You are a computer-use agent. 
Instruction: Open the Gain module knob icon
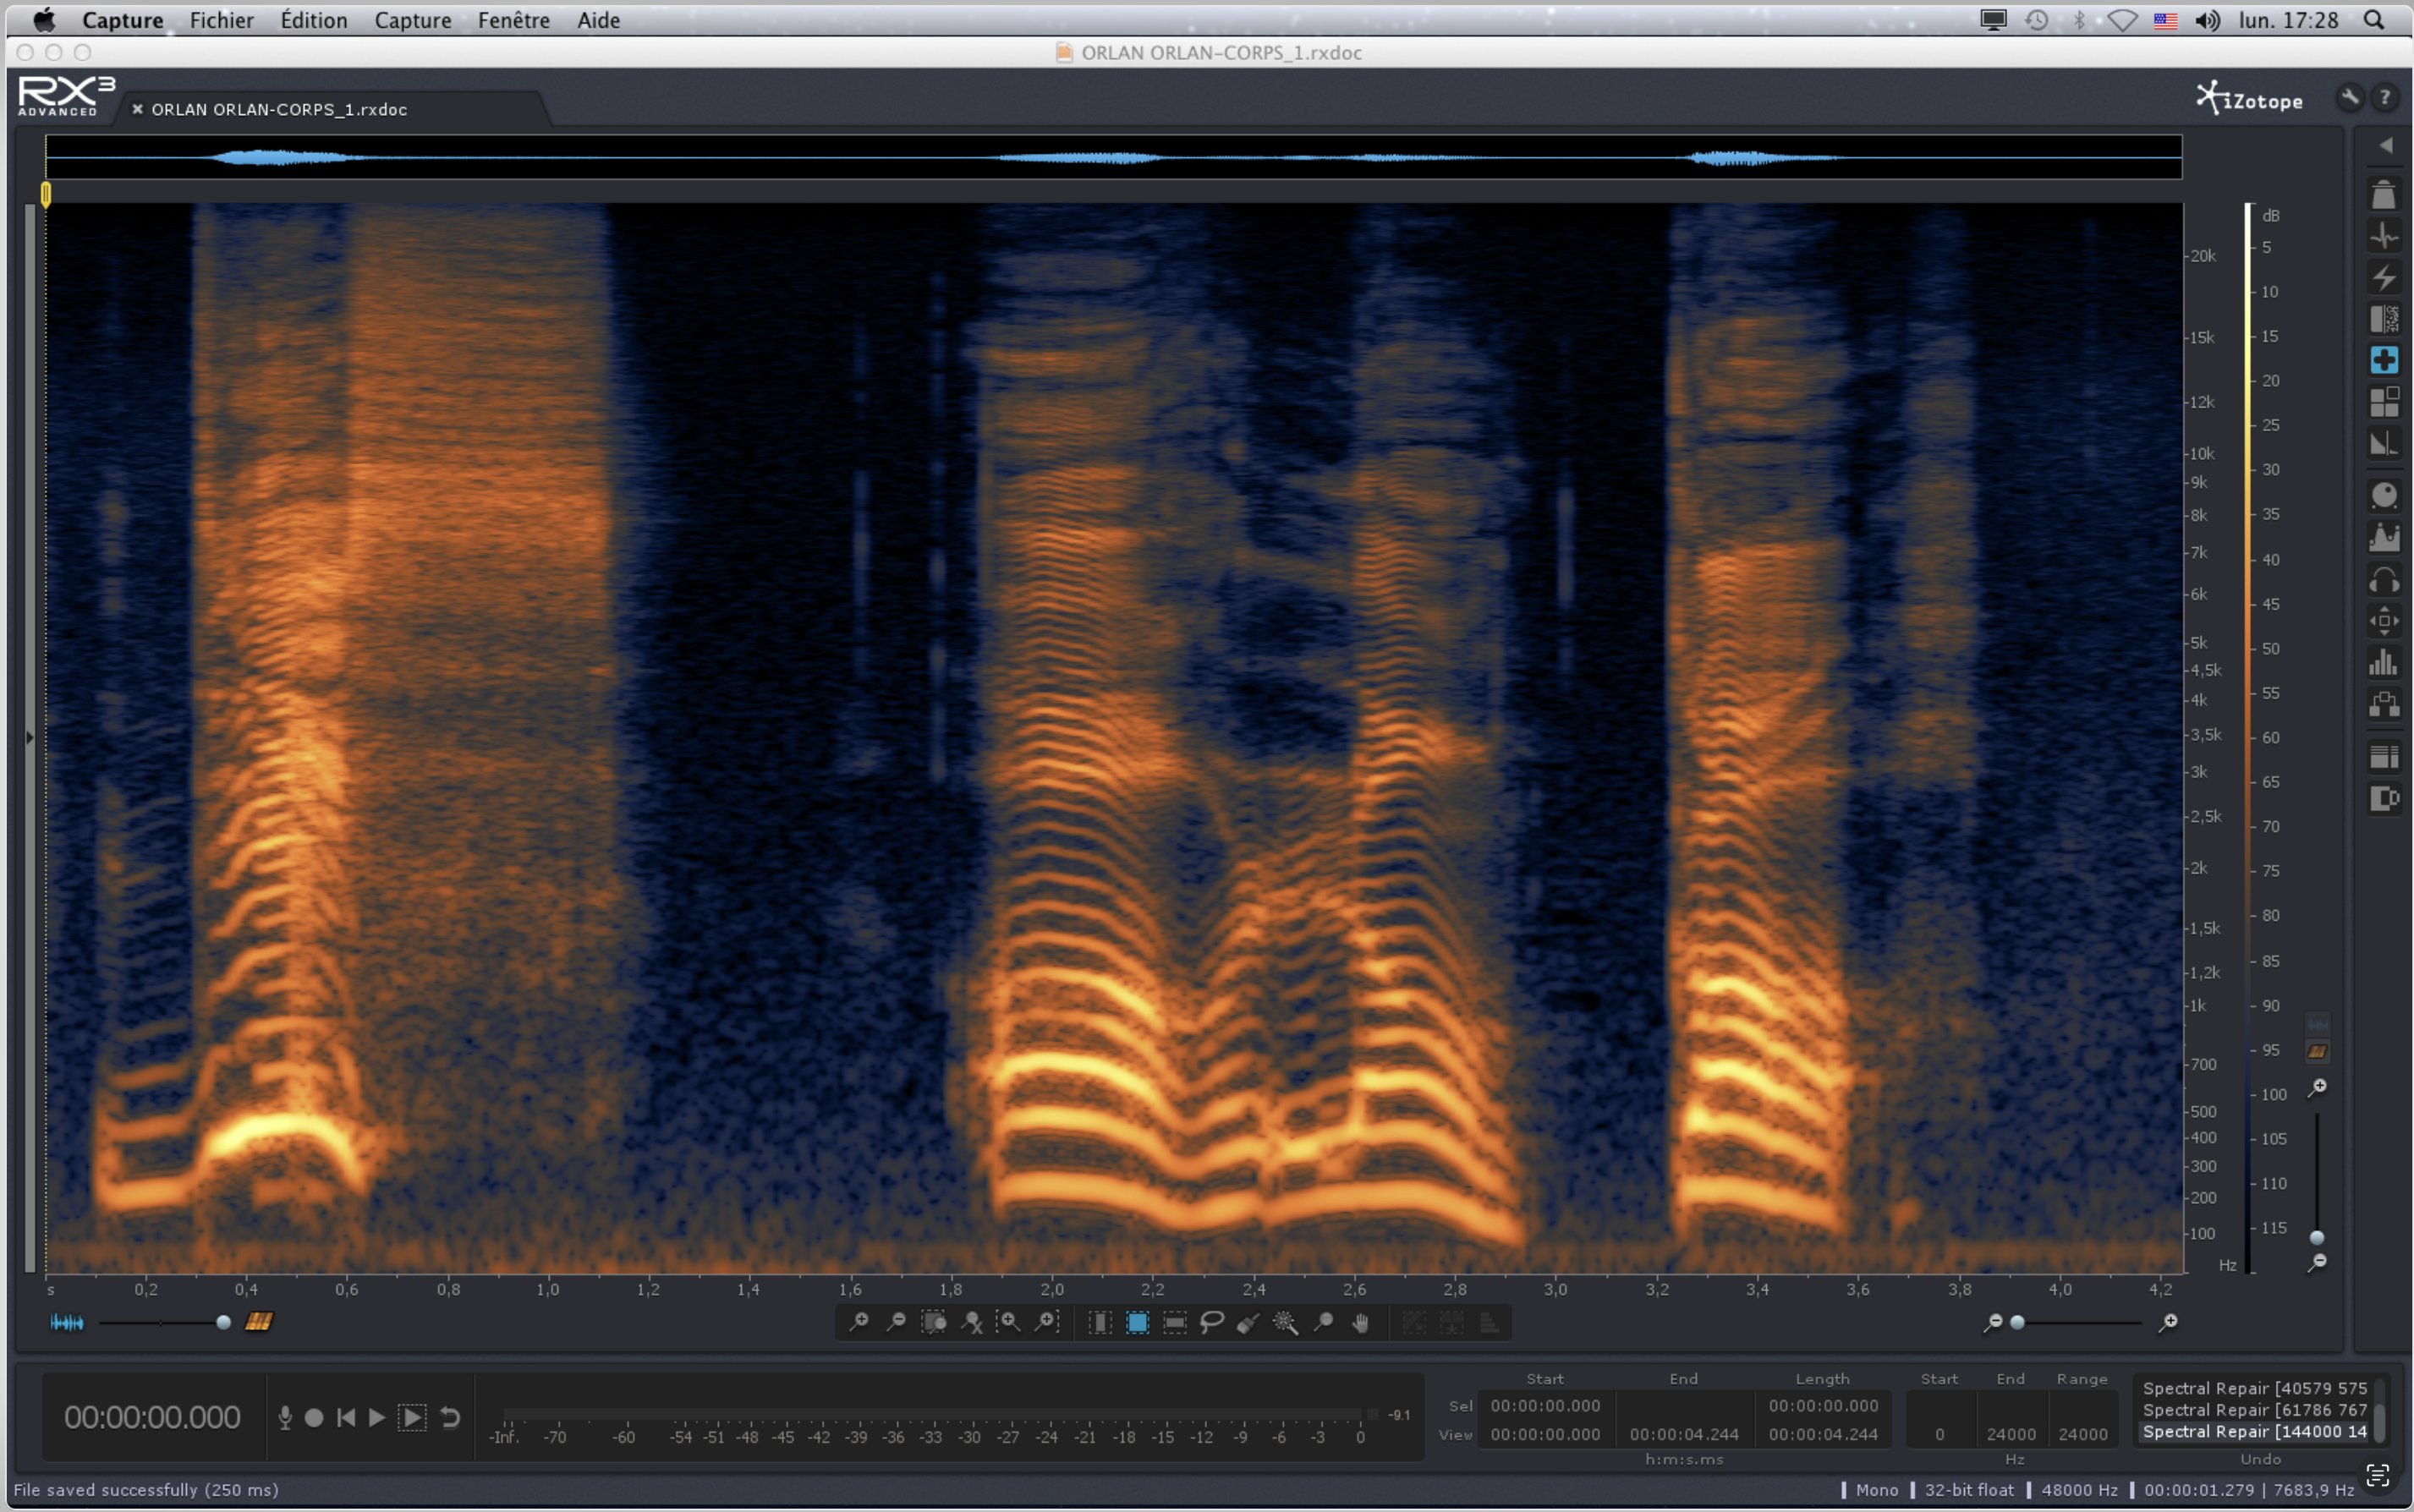(x=2384, y=495)
